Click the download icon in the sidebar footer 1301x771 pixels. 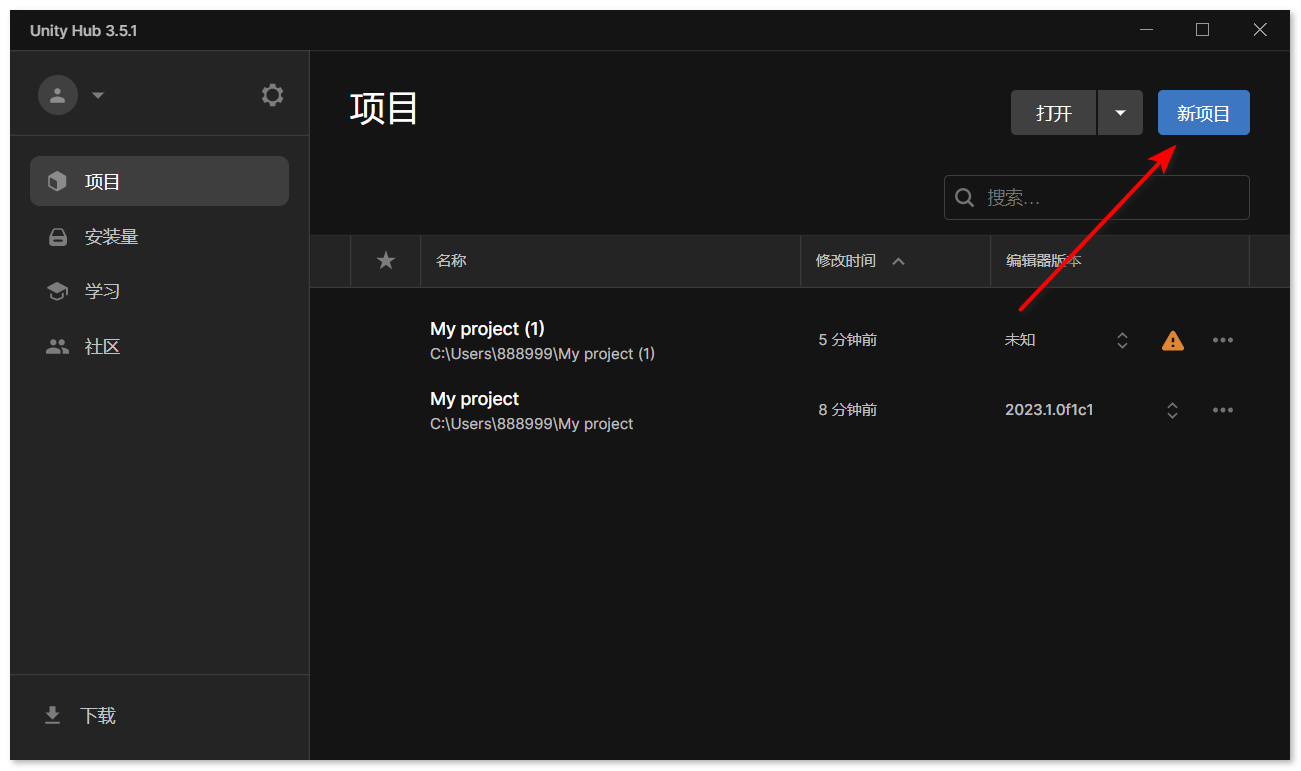[52, 716]
